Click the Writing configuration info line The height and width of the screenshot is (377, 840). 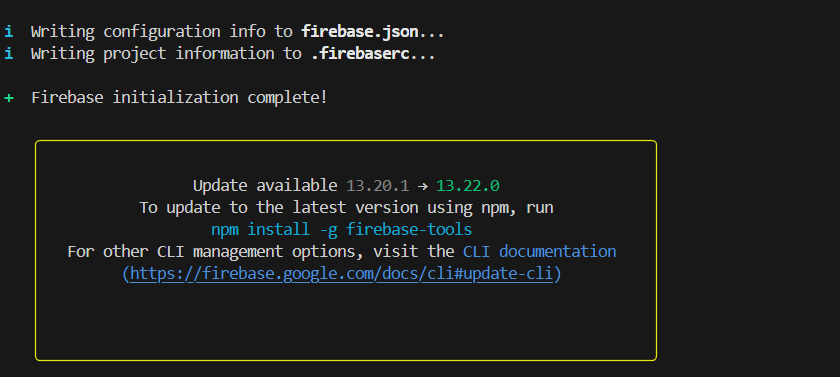coord(237,32)
